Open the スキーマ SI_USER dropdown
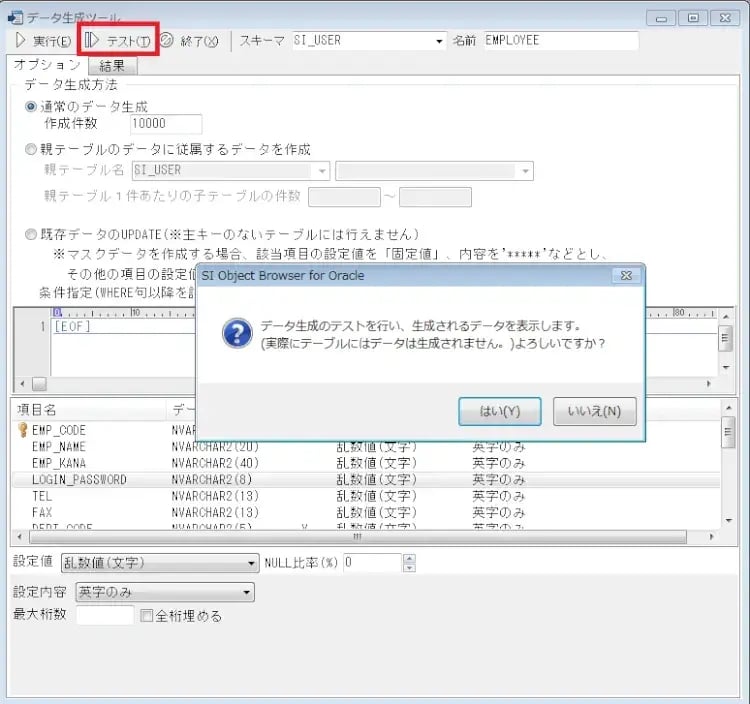This screenshot has width=750, height=704. (x=439, y=41)
